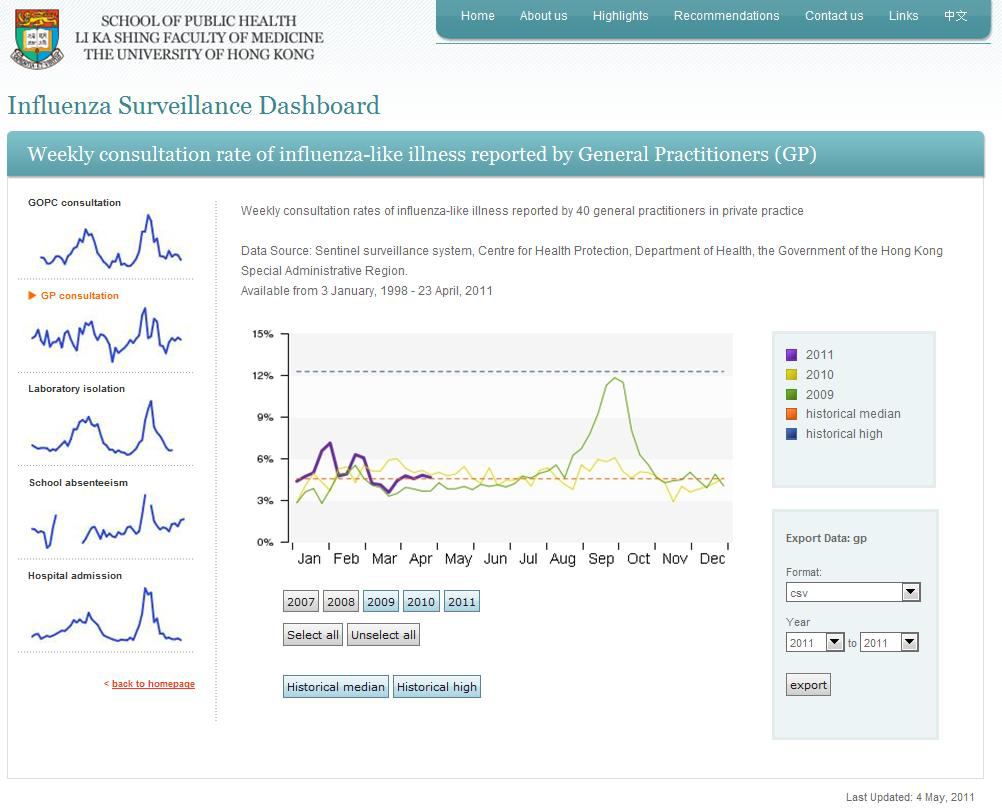This screenshot has height=810, width=1002.
Task: Click the purple 2011 legend swatch
Action: tap(792, 355)
